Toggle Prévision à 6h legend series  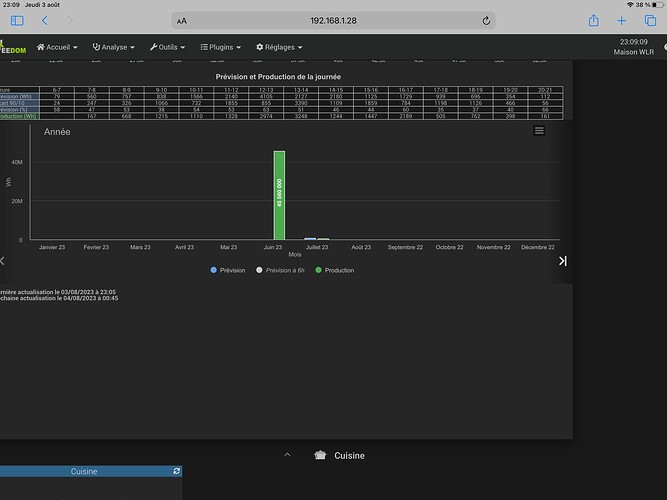coord(283,270)
